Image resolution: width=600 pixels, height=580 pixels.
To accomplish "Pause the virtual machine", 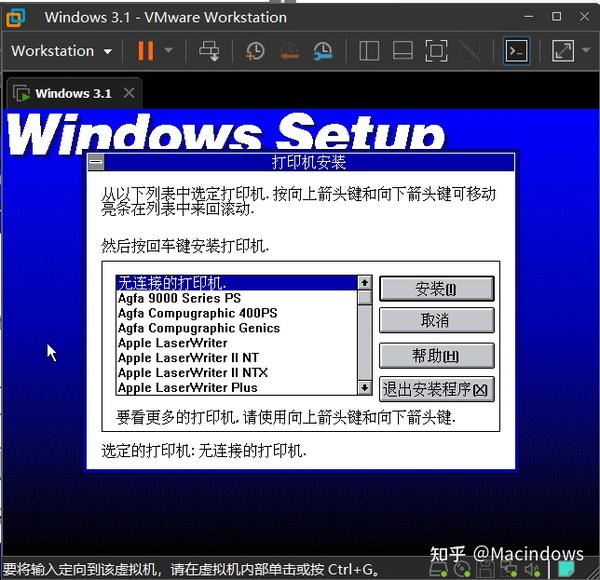I will point(145,51).
